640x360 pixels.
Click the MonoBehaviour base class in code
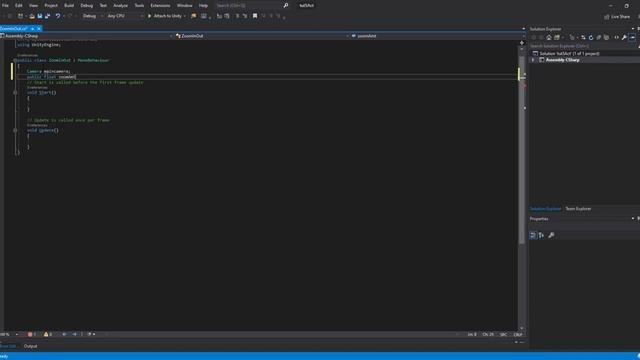[x=93, y=60]
